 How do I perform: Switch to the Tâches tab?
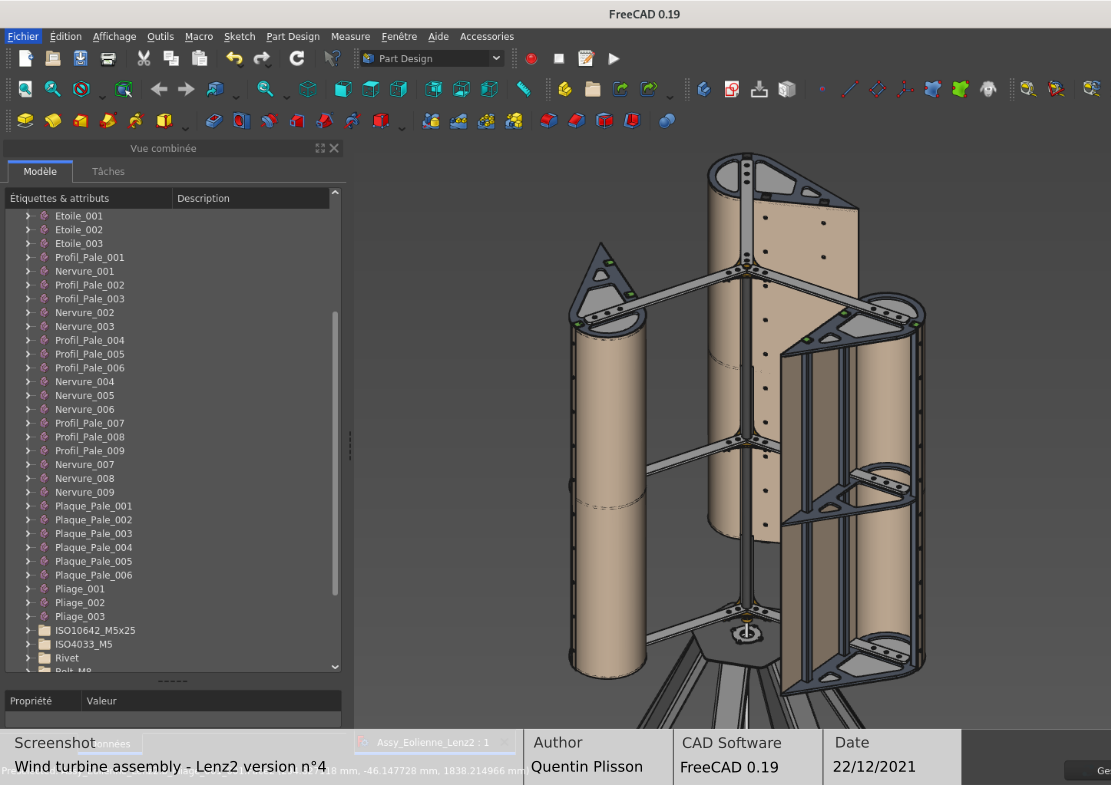click(x=108, y=172)
